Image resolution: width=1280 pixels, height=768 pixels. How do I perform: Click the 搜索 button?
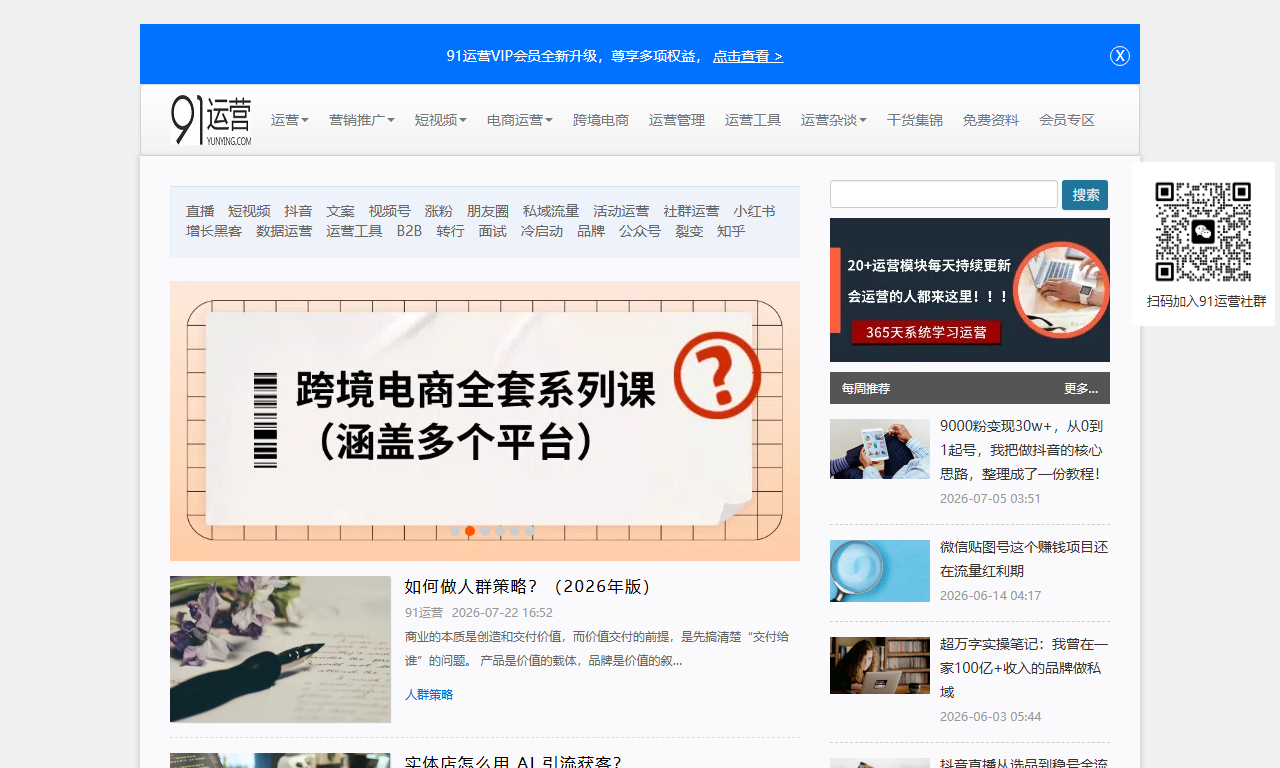1085,195
